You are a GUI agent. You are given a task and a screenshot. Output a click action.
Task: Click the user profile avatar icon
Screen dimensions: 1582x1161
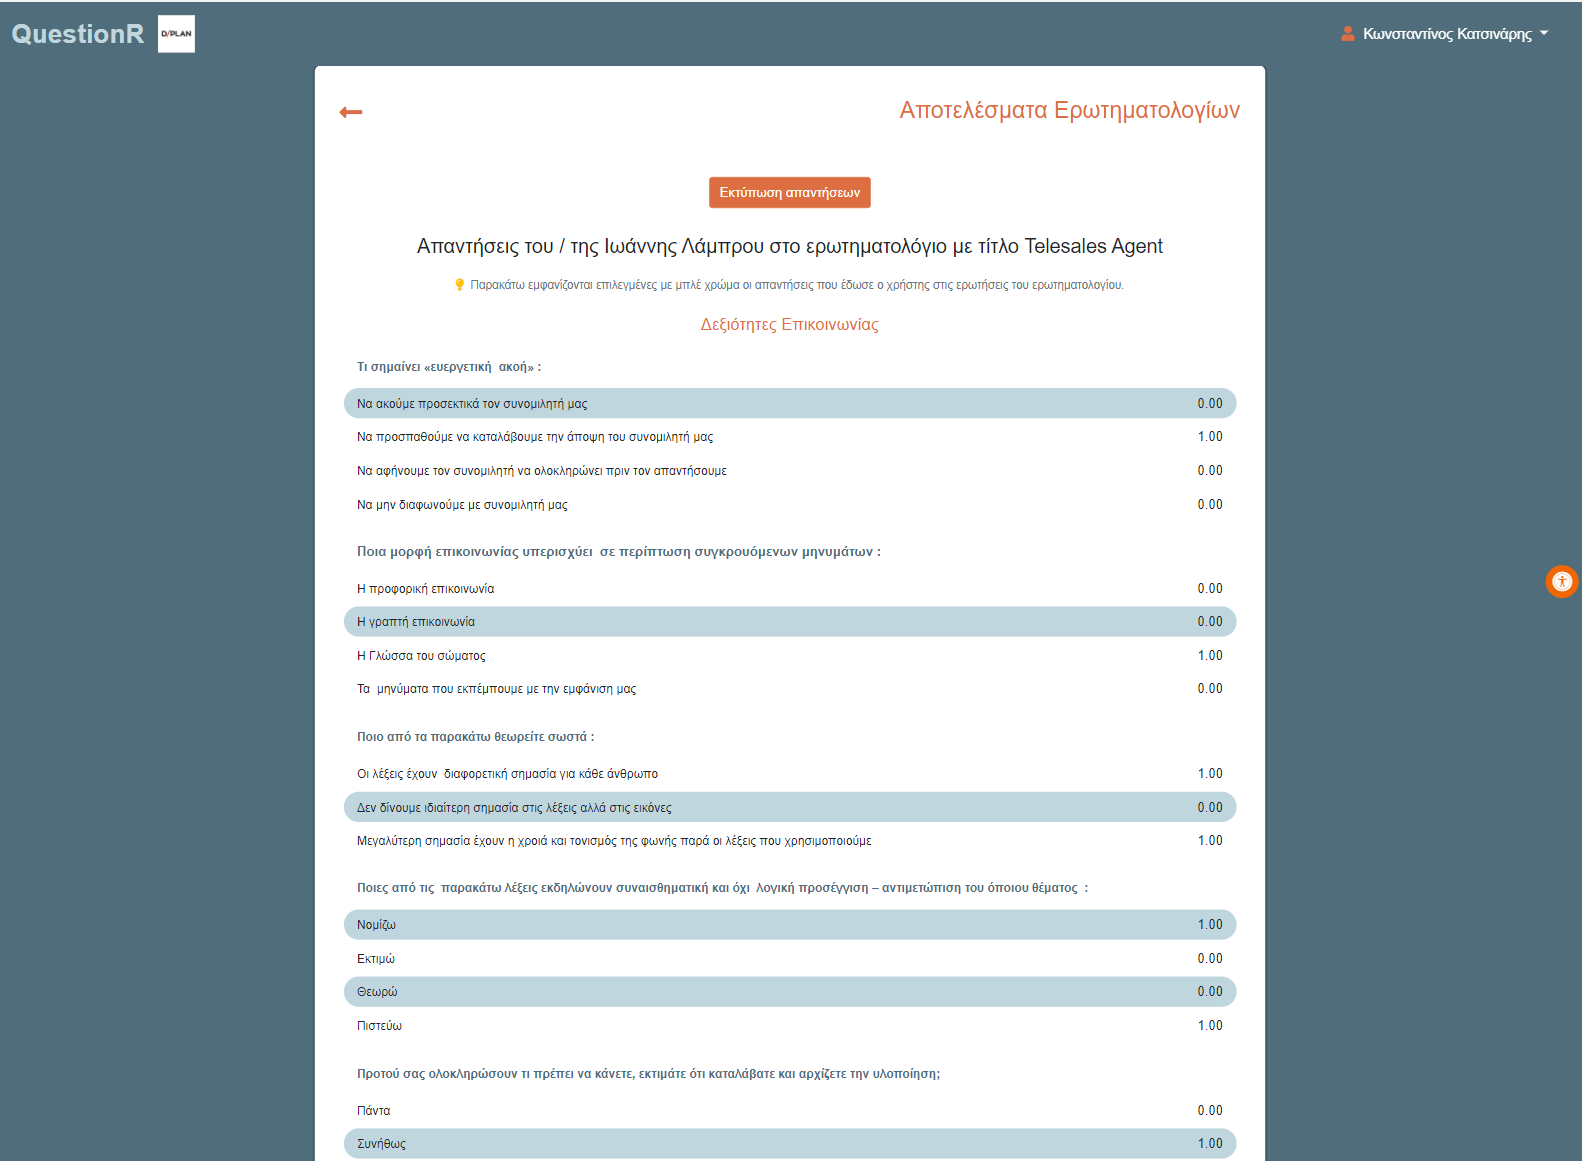pyautogui.click(x=1347, y=34)
